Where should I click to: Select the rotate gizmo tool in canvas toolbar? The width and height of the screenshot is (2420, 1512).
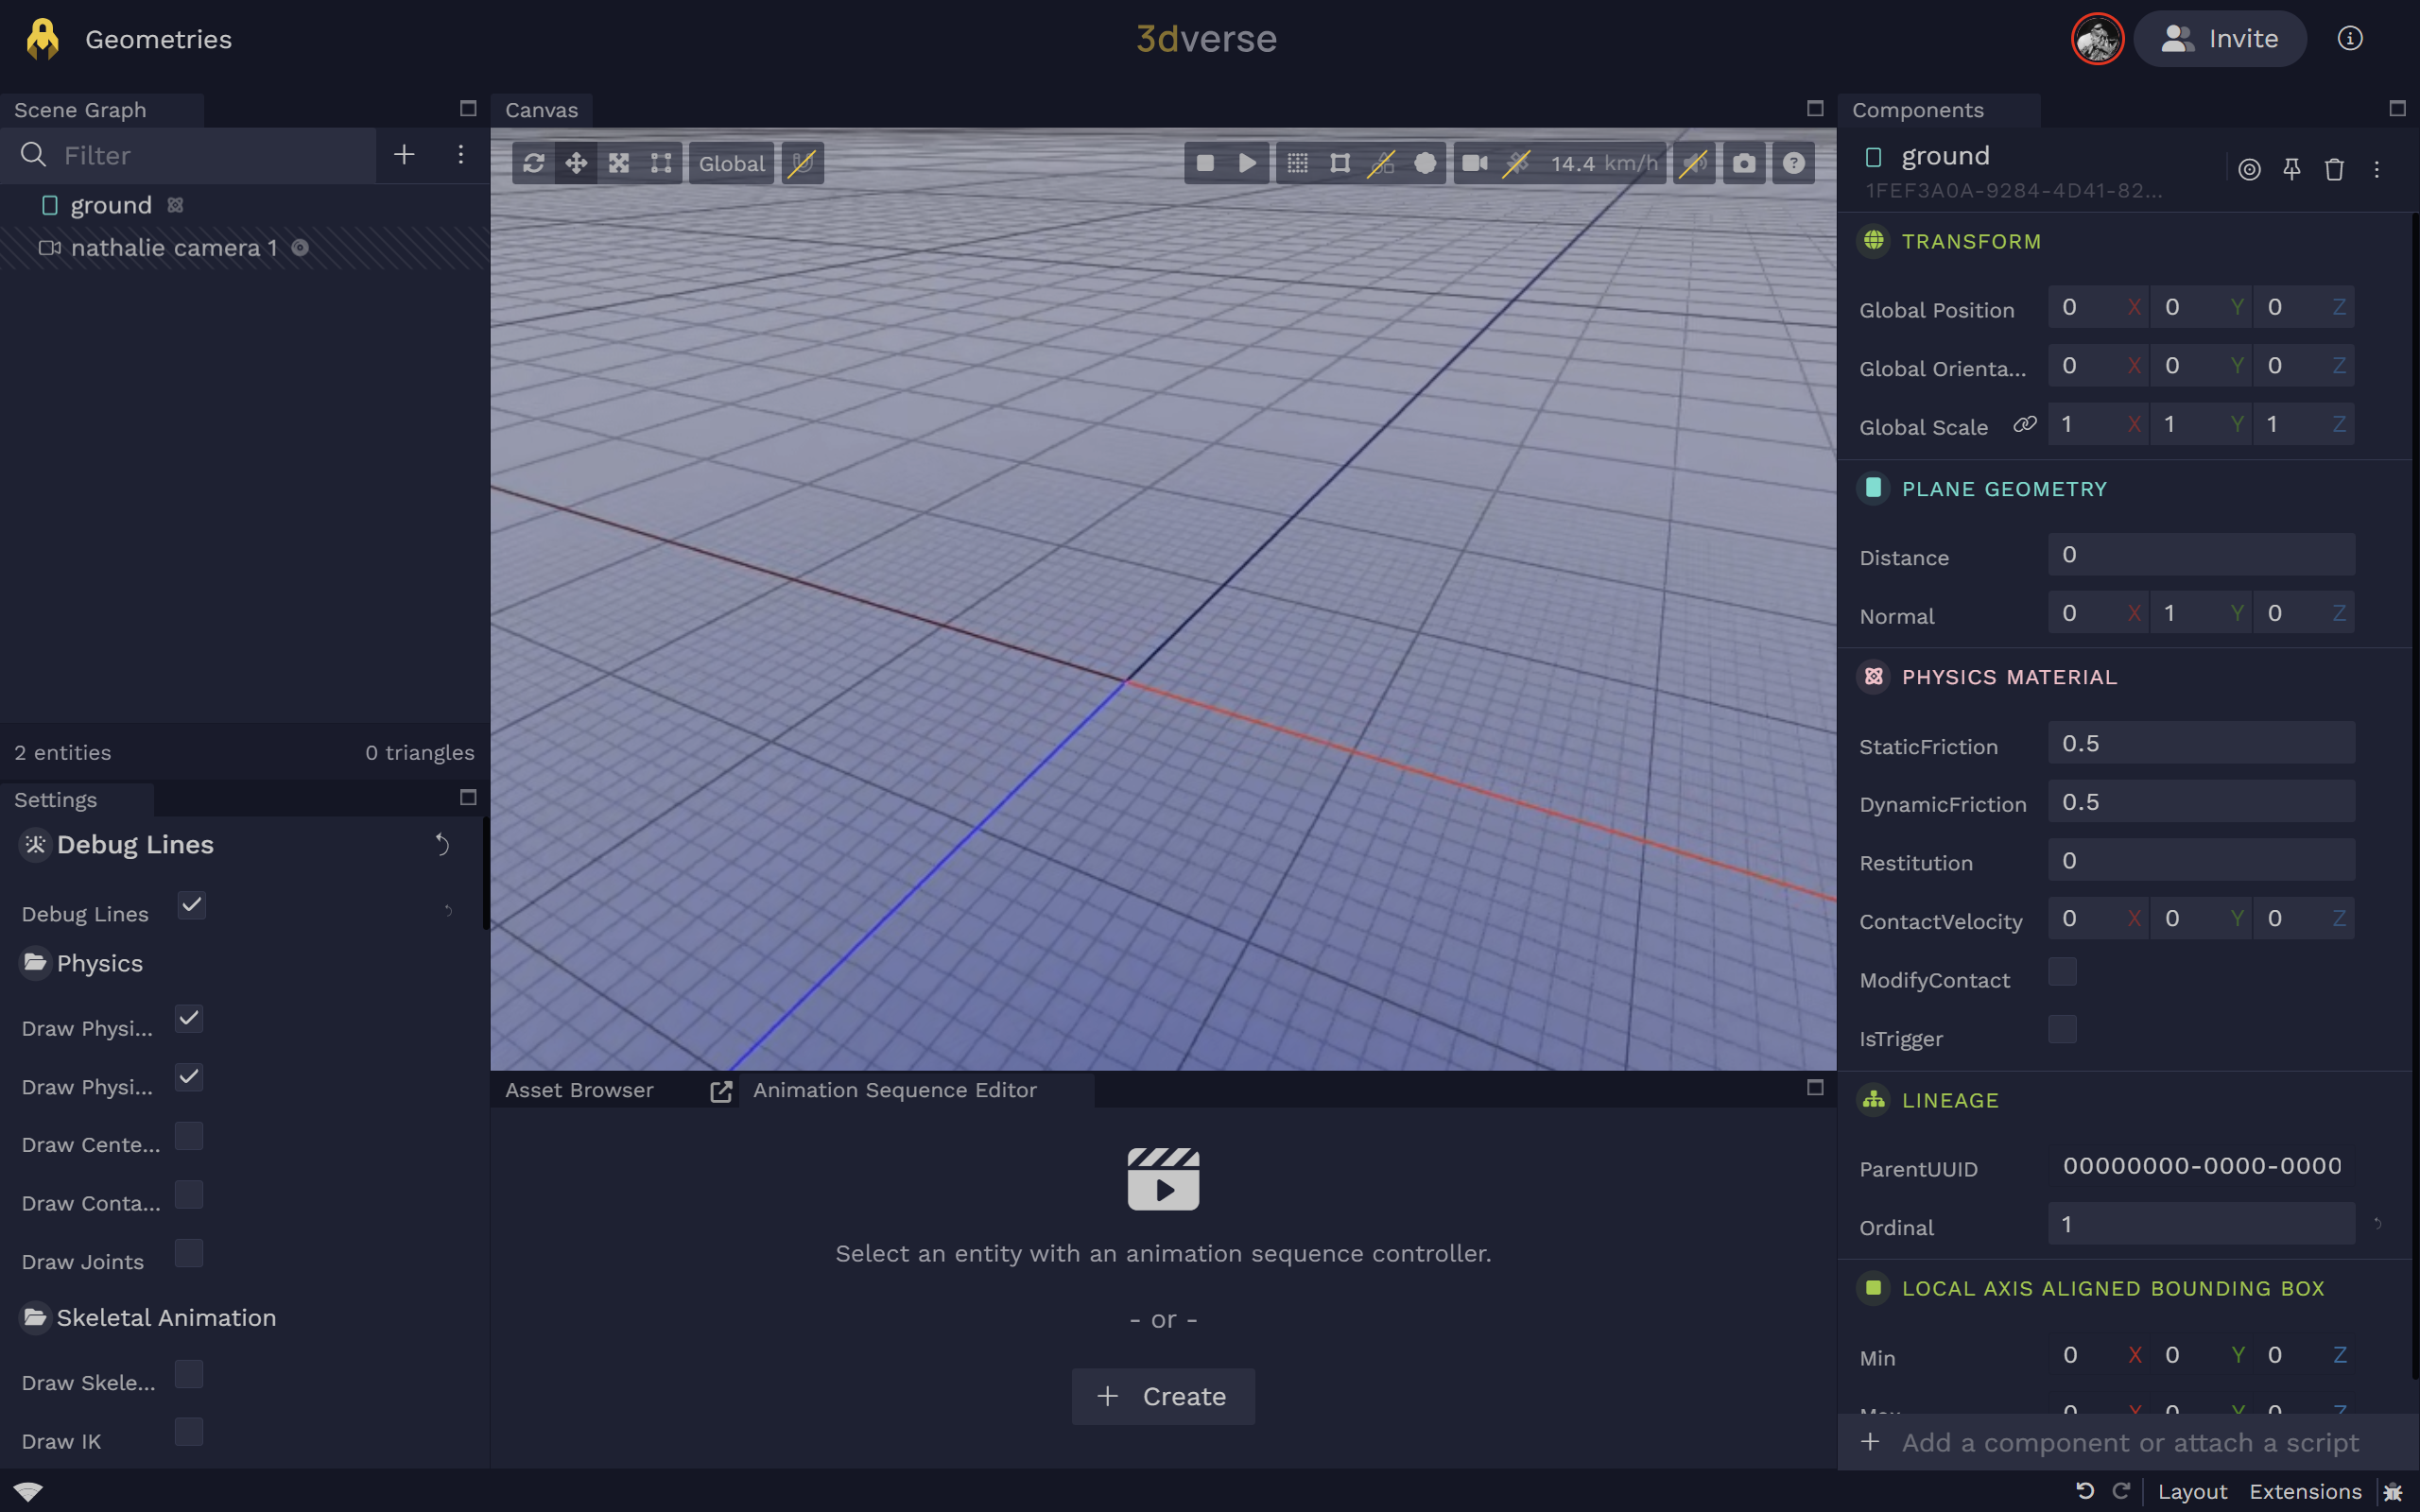(x=533, y=163)
